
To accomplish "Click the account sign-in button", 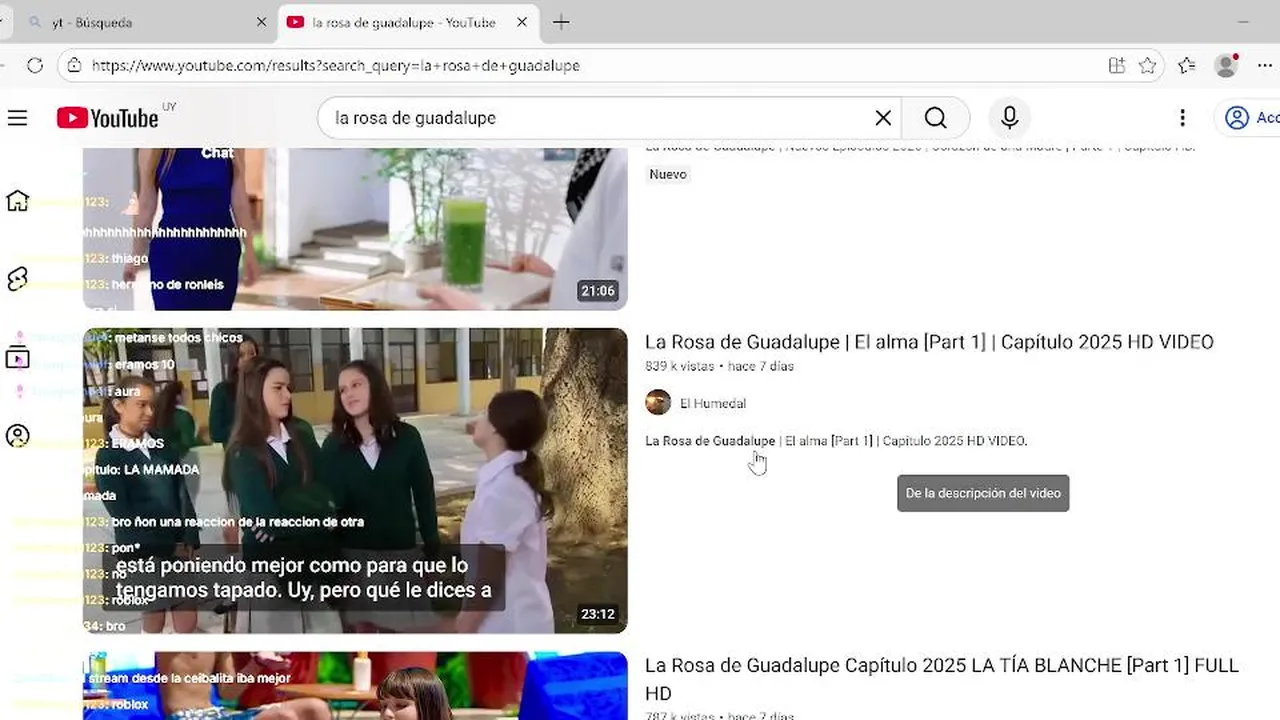I will [1250, 118].
